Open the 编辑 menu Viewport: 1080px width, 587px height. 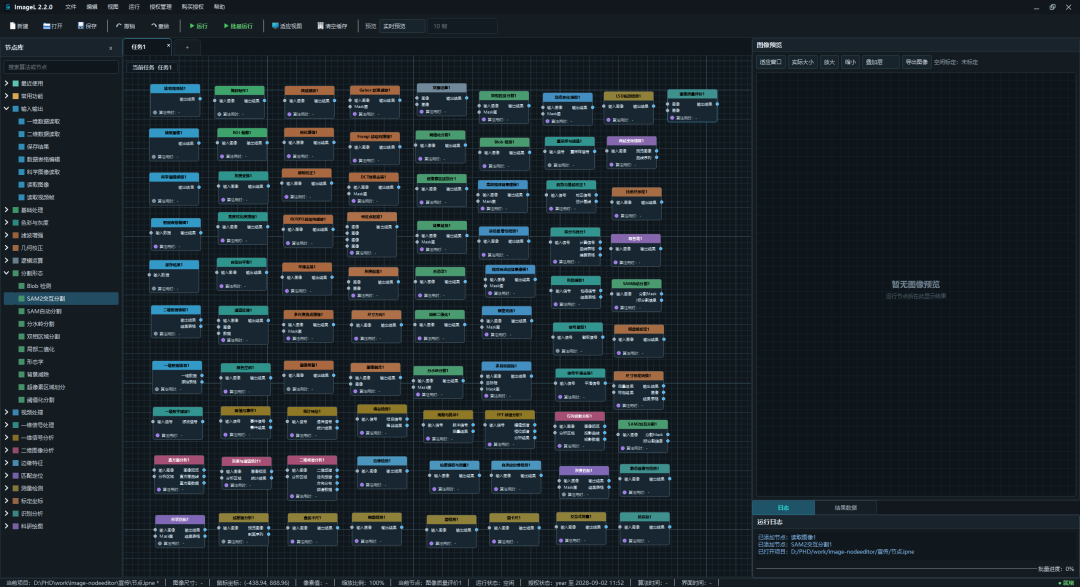92,7
